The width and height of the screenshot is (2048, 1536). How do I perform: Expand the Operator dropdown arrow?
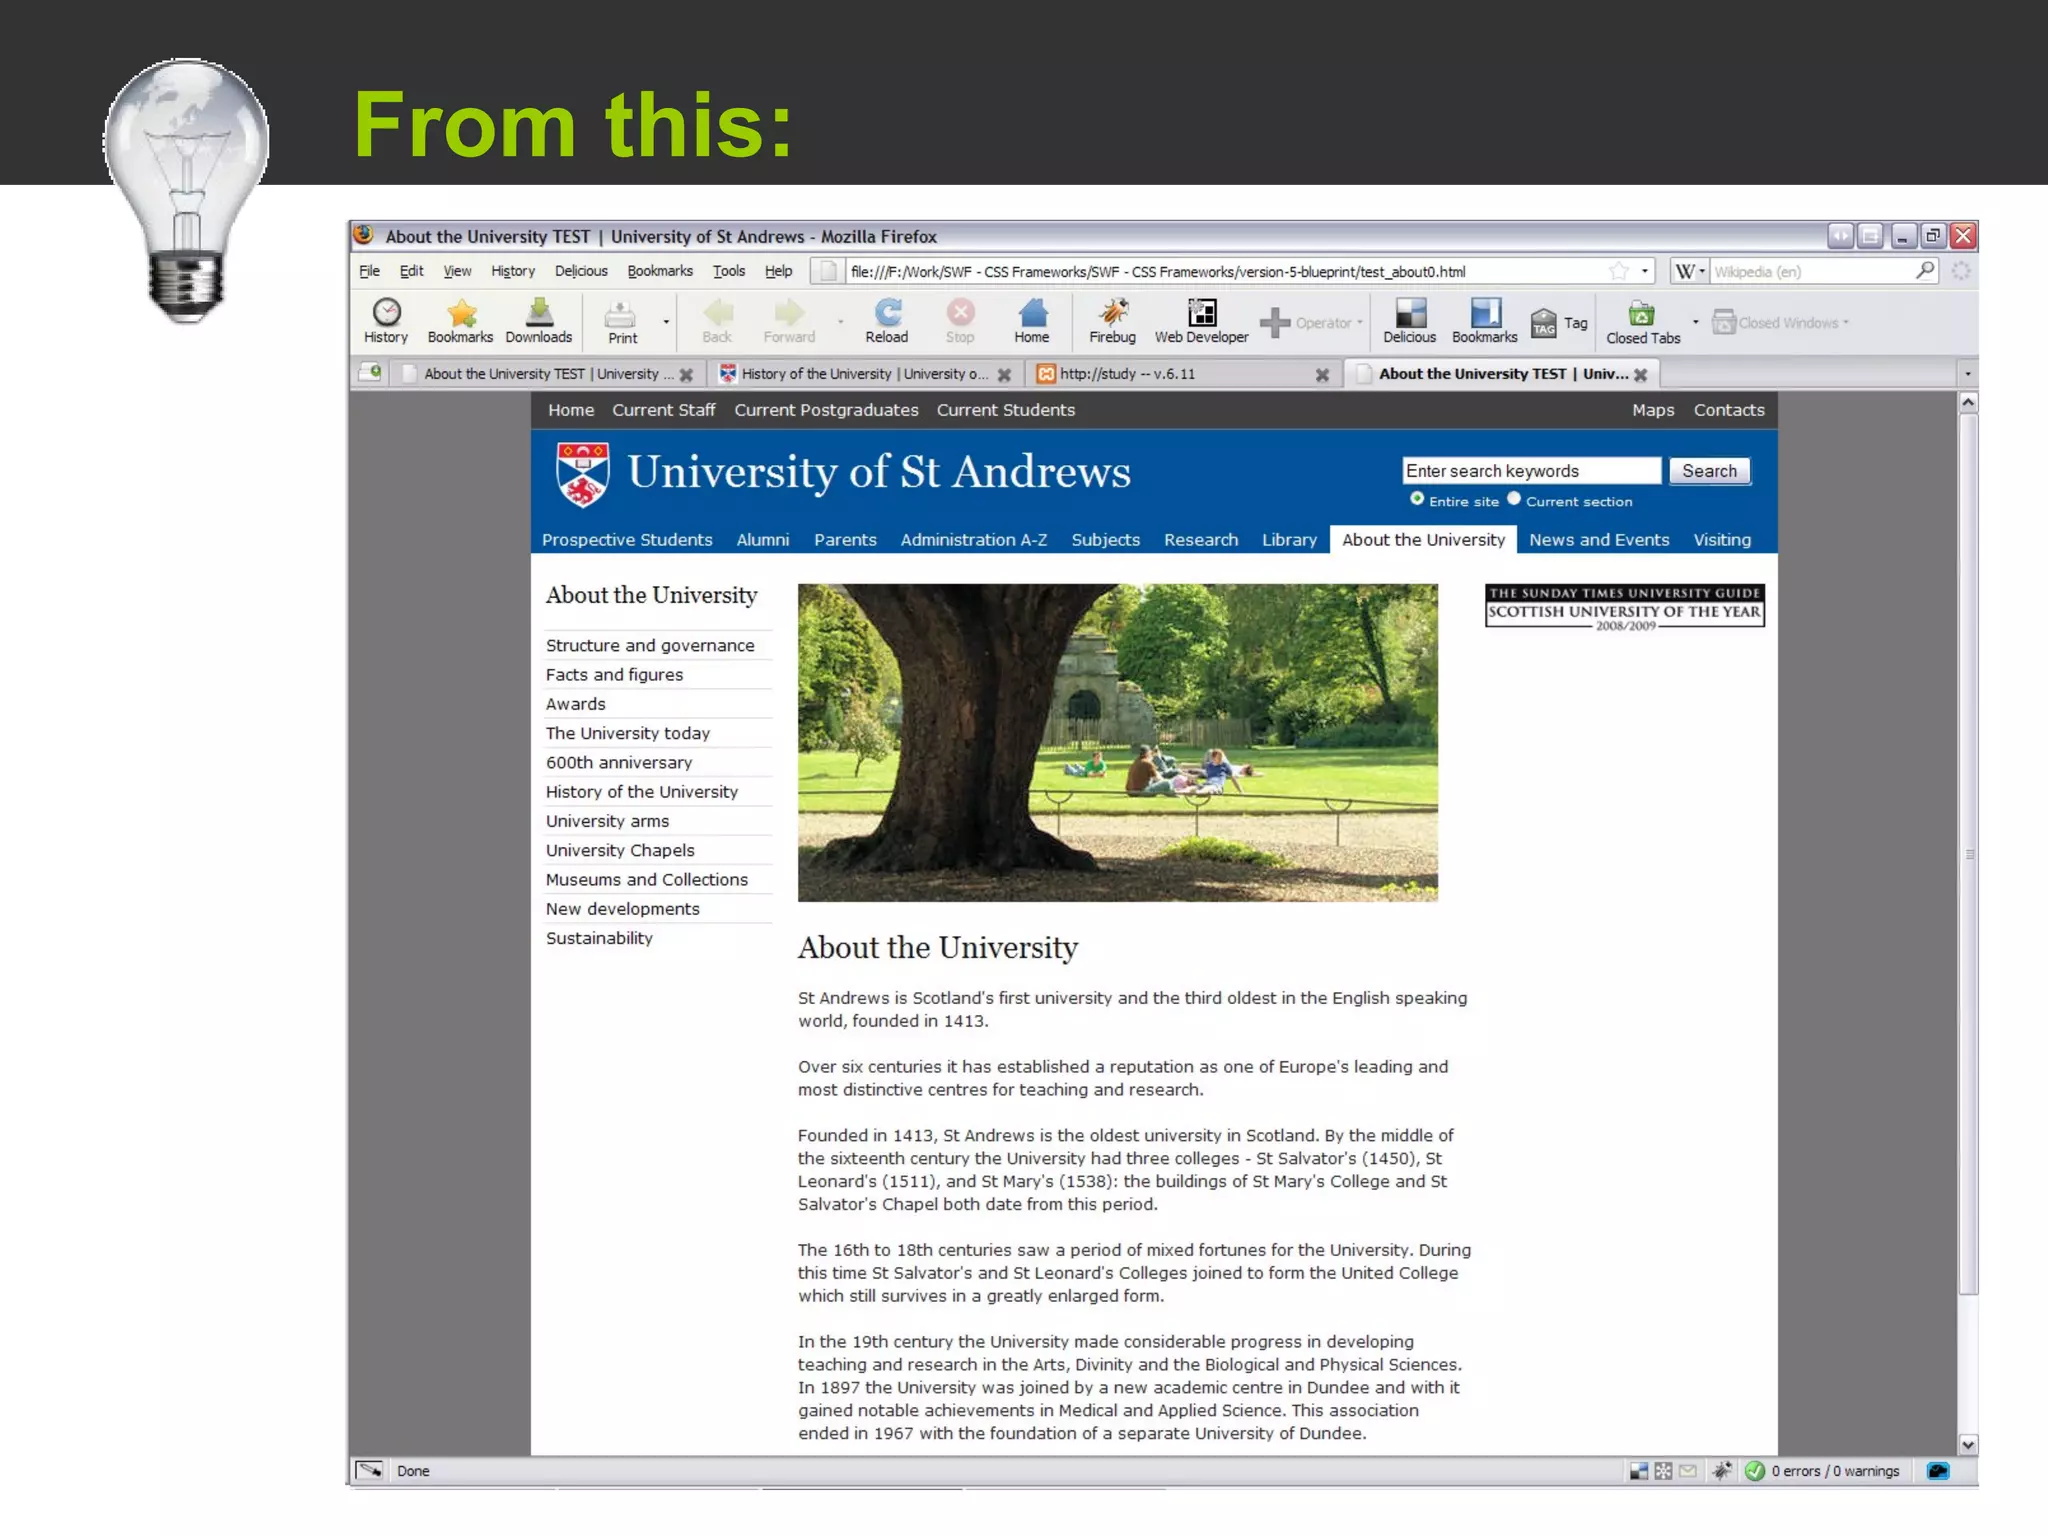pos(1360,322)
